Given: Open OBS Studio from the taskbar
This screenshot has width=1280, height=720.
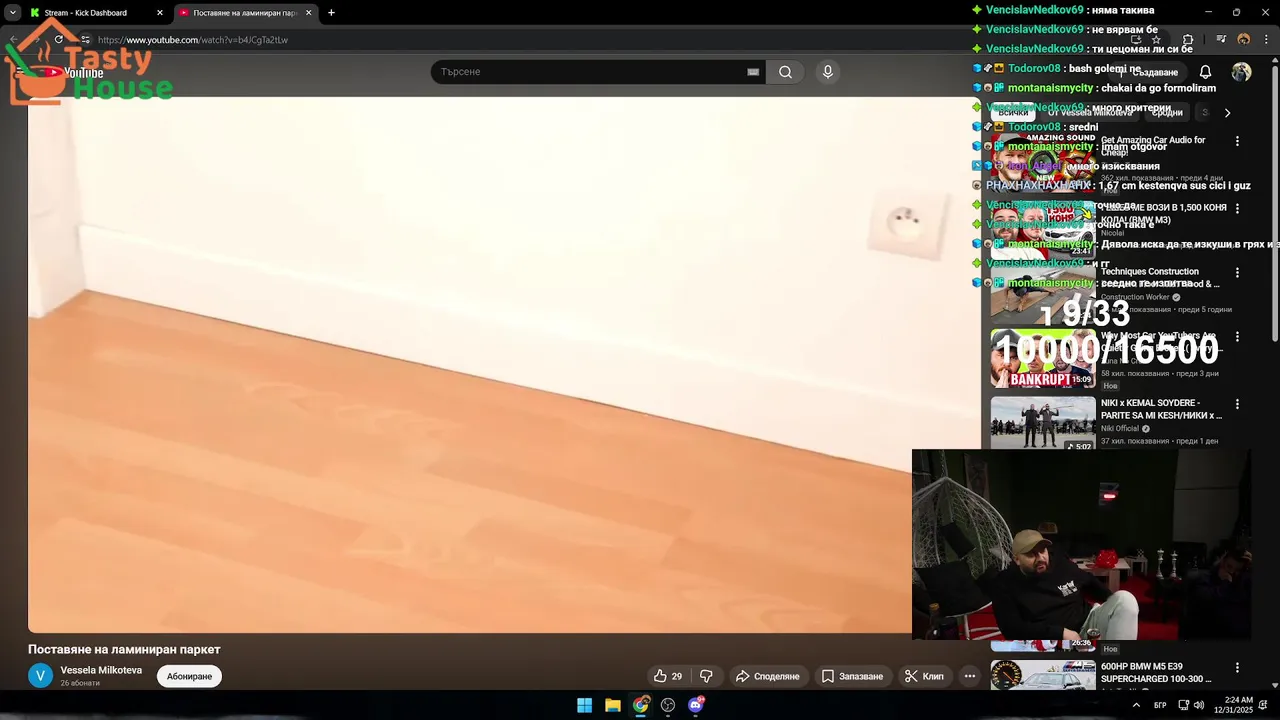Looking at the screenshot, I should coord(668,705).
